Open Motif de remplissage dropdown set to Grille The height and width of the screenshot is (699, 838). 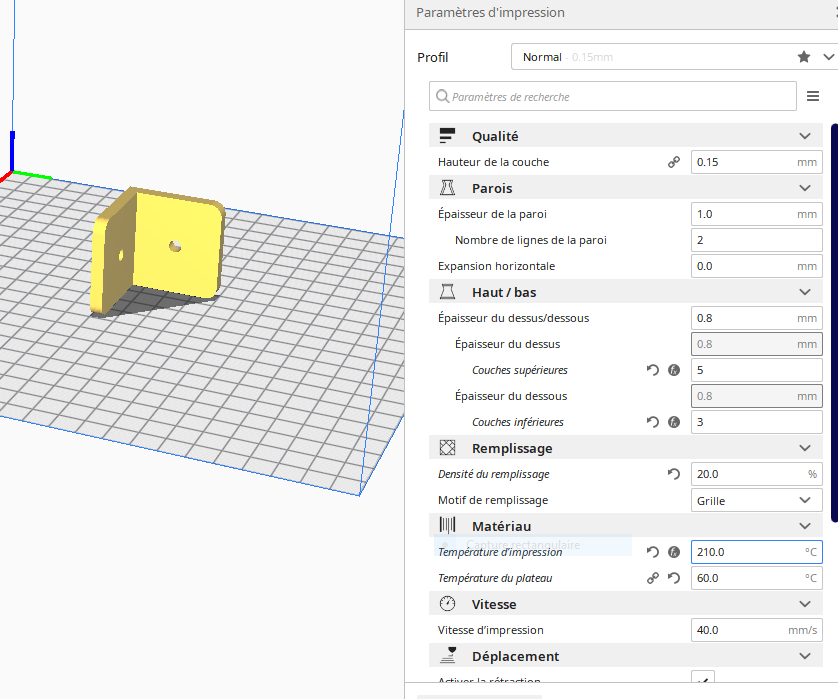[x=756, y=500]
